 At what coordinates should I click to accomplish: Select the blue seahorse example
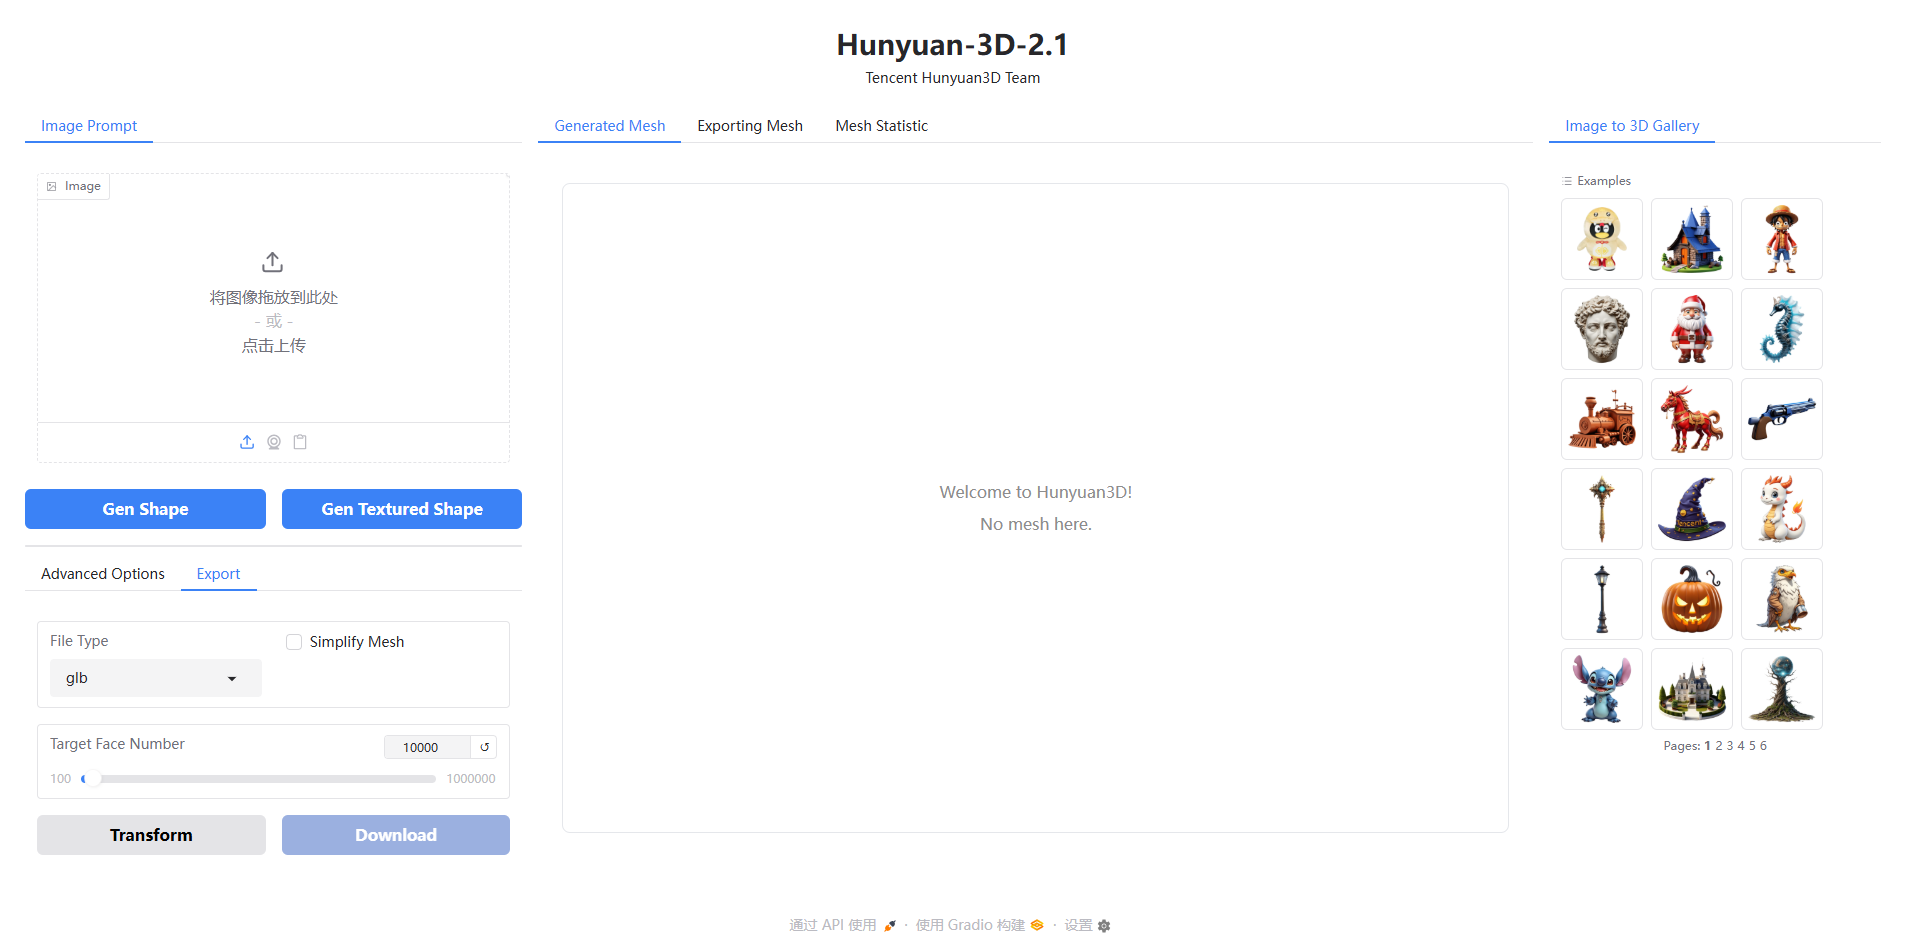1782,329
